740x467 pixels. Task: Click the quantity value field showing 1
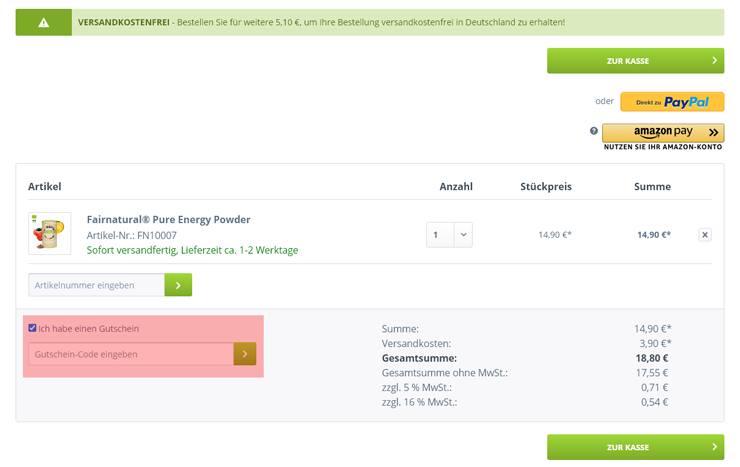439,235
